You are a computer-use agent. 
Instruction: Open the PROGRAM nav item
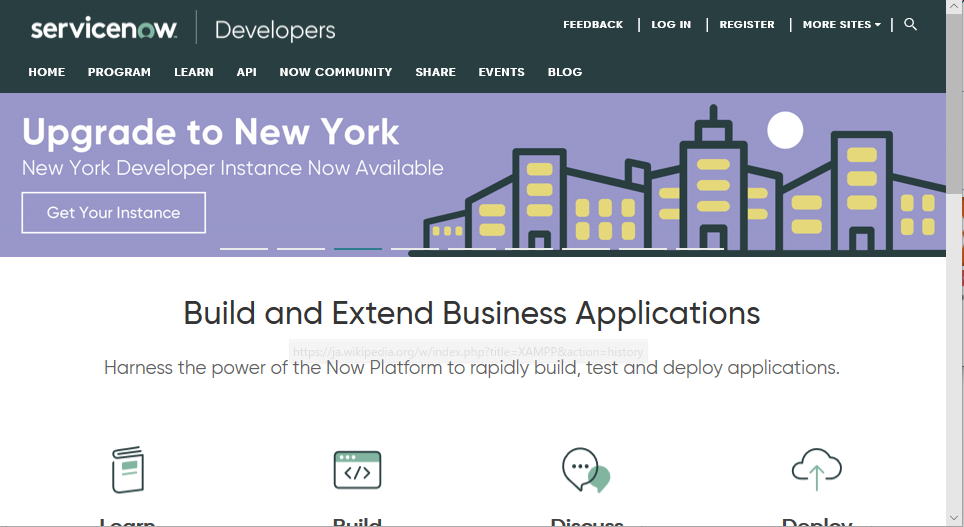click(119, 72)
